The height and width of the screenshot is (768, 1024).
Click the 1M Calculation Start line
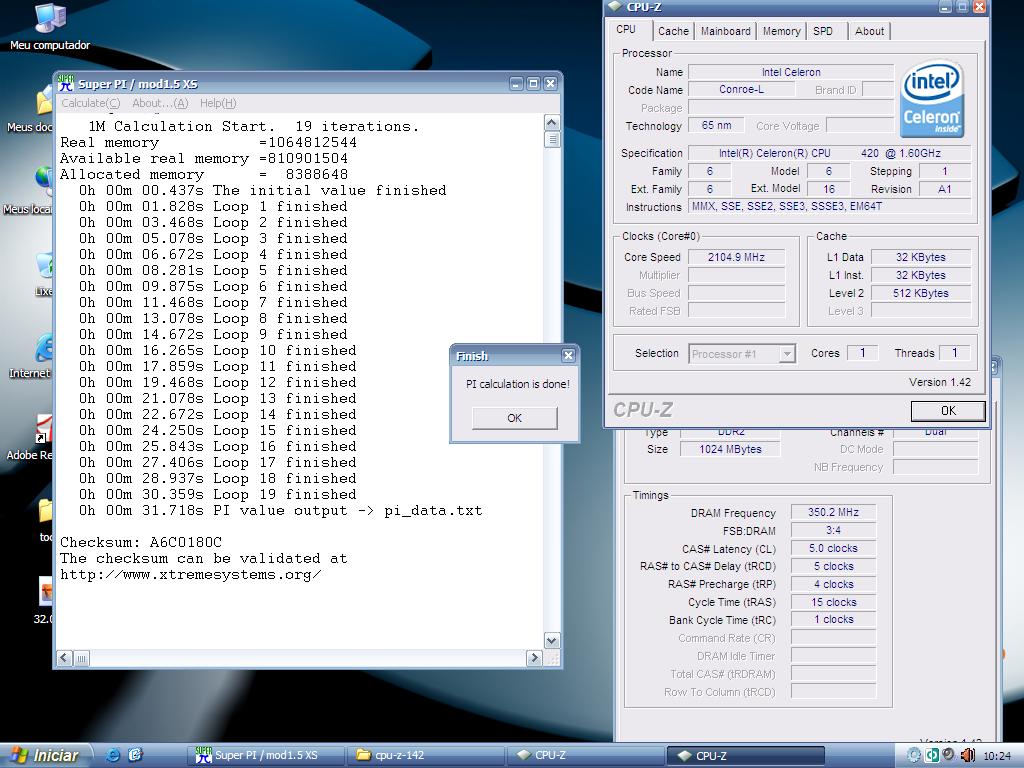(253, 126)
